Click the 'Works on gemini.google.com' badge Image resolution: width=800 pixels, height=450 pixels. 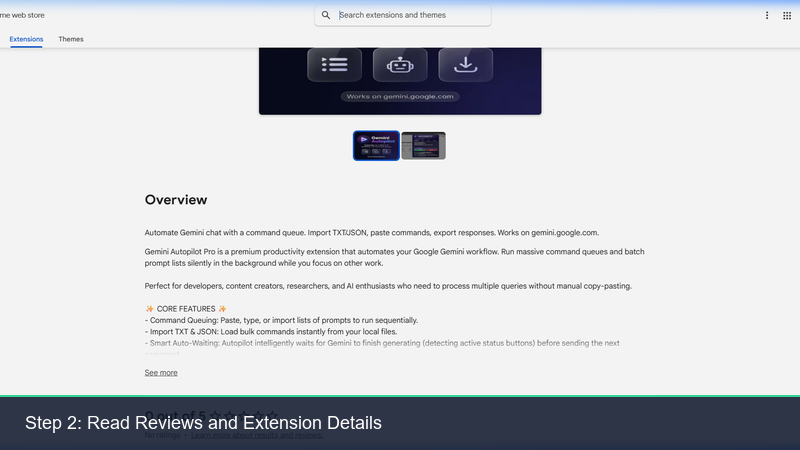coord(400,96)
